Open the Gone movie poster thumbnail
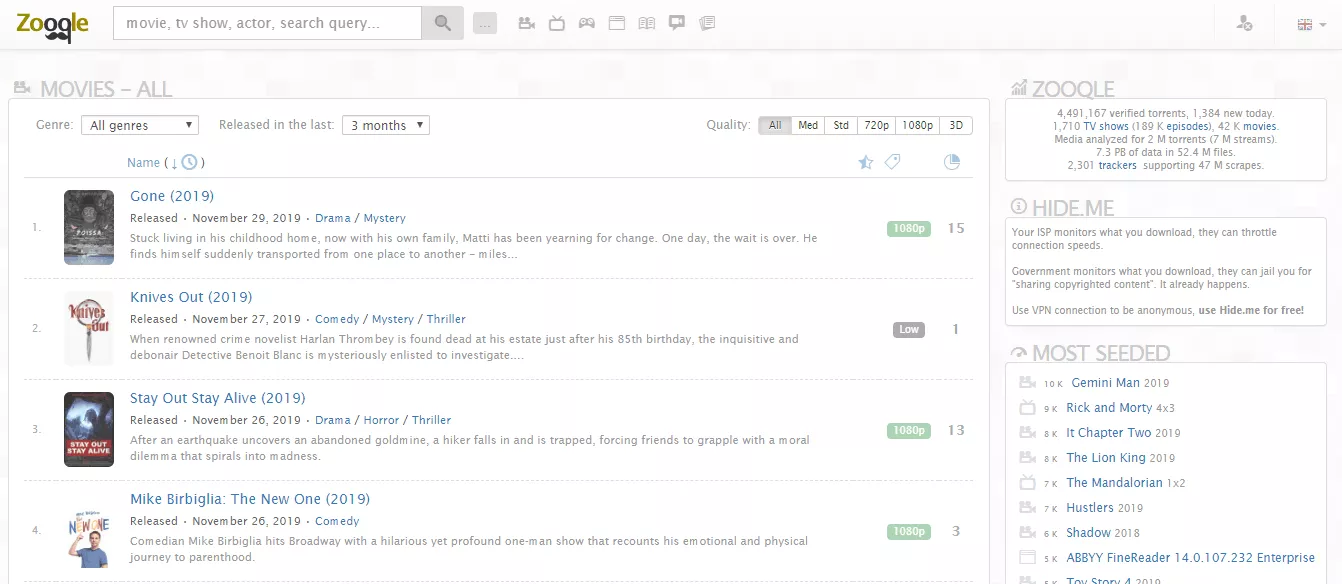Screen dimensions: 1342x584 click(x=89, y=227)
